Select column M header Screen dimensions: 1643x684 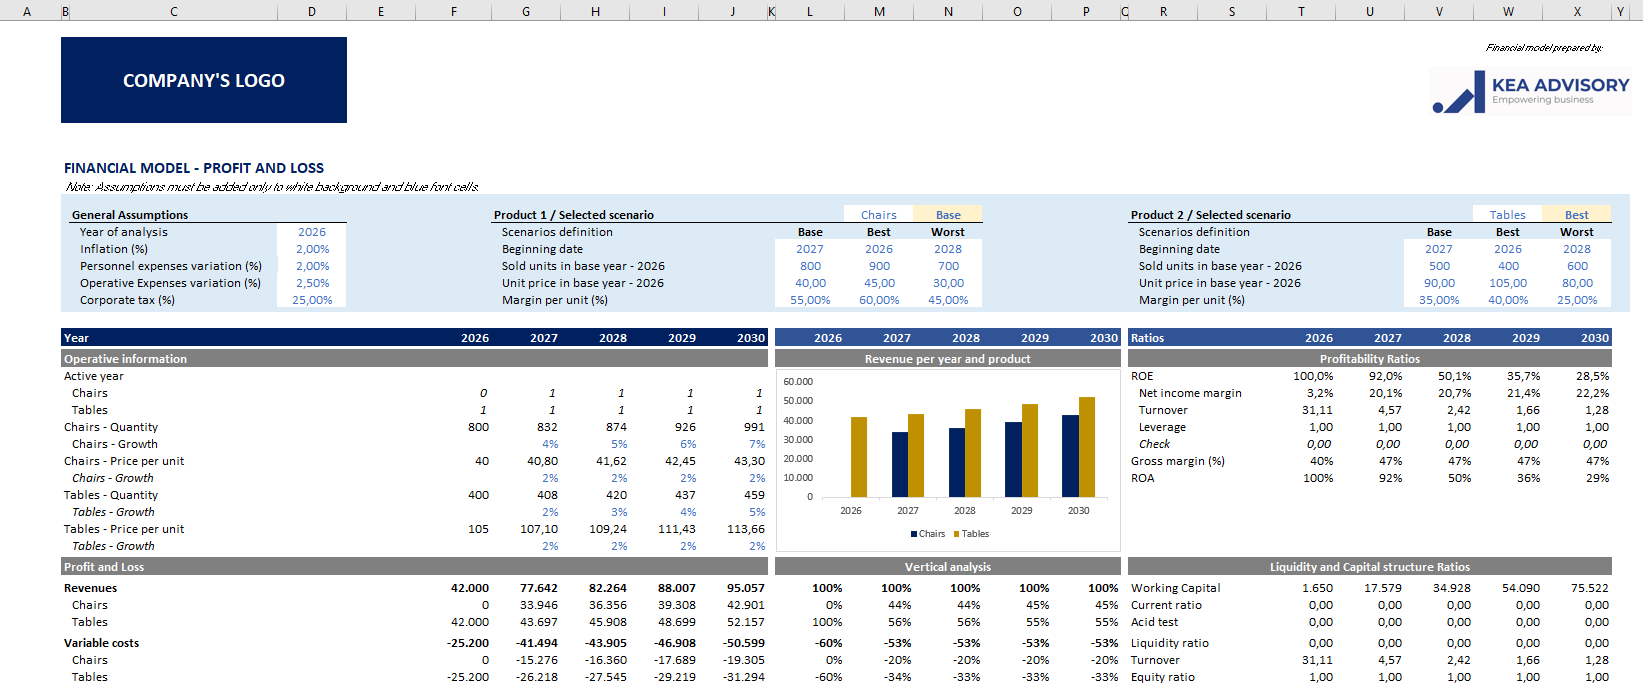tap(879, 11)
